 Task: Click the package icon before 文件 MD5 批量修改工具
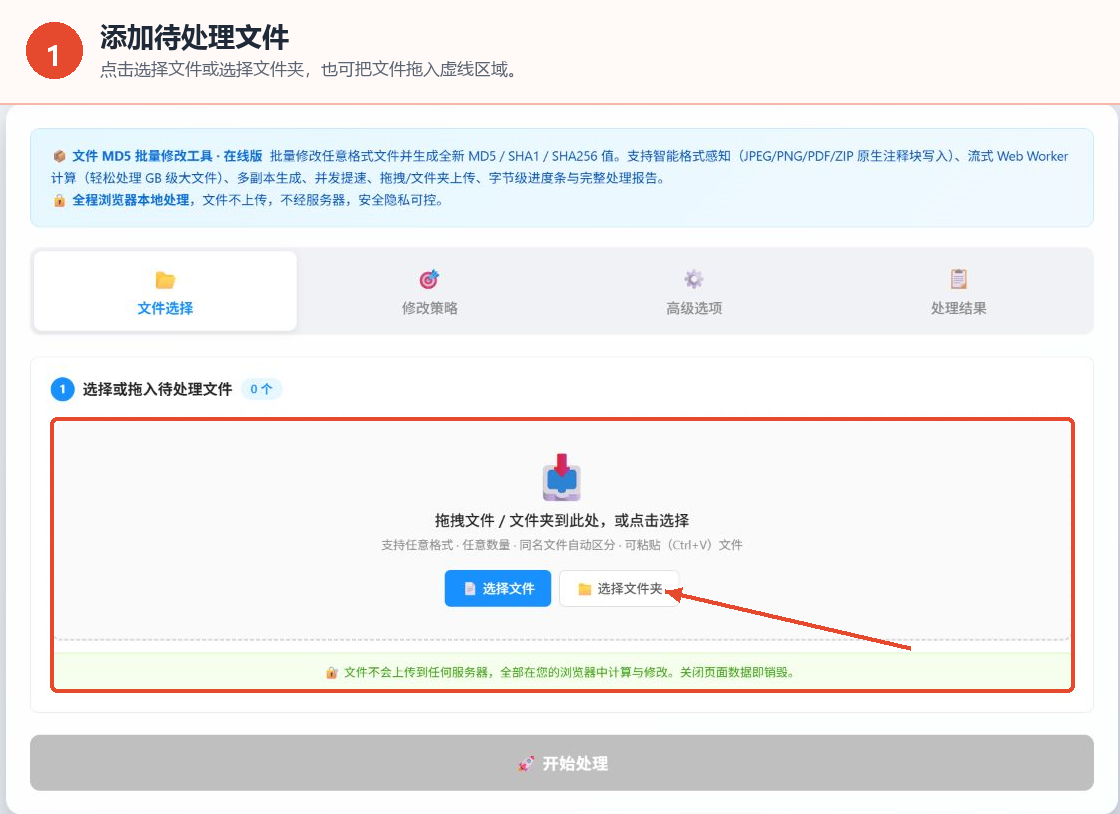coord(59,156)
